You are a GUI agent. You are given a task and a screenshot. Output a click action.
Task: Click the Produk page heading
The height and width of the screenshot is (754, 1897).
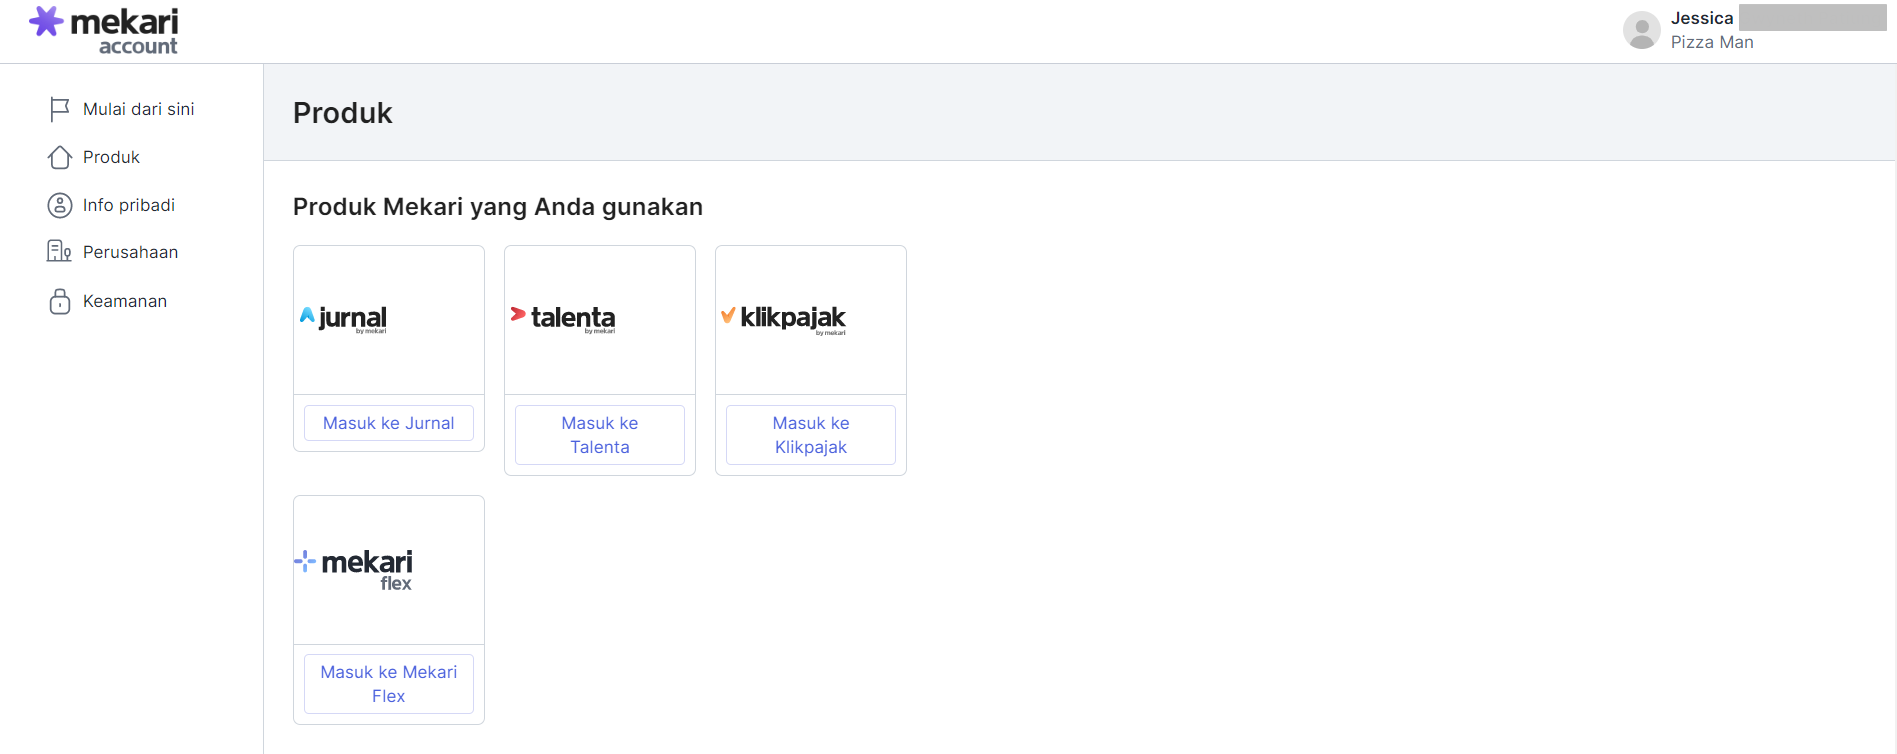[343, 113]
